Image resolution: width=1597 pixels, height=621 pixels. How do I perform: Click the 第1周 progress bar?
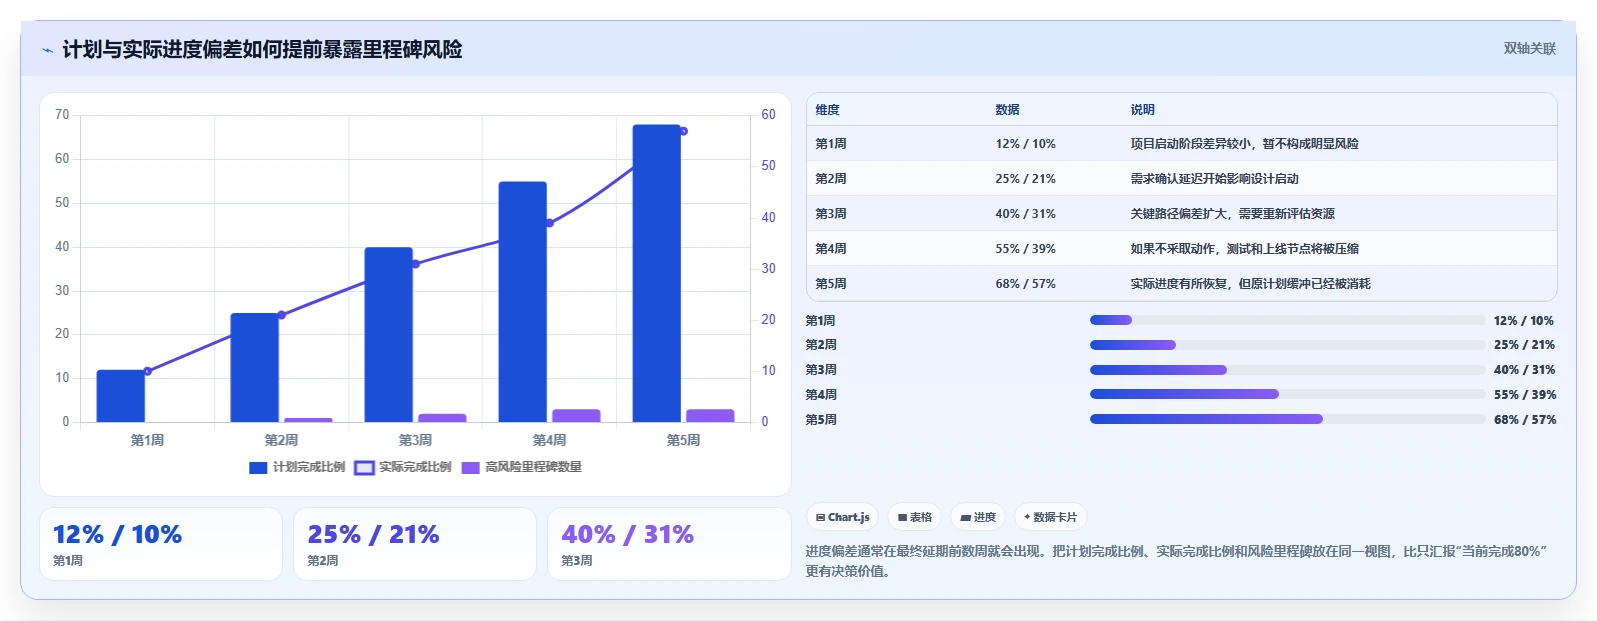pyautogui.click(x=1287, y=320)
